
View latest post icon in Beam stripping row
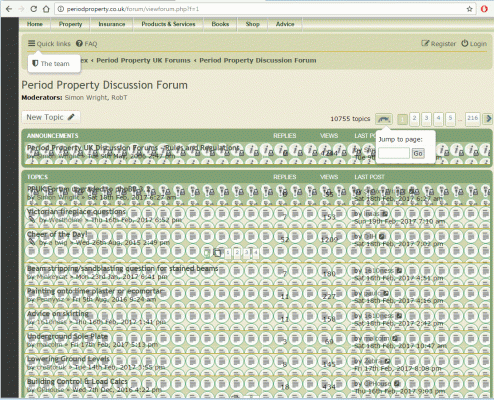click(x=399, y=270)
